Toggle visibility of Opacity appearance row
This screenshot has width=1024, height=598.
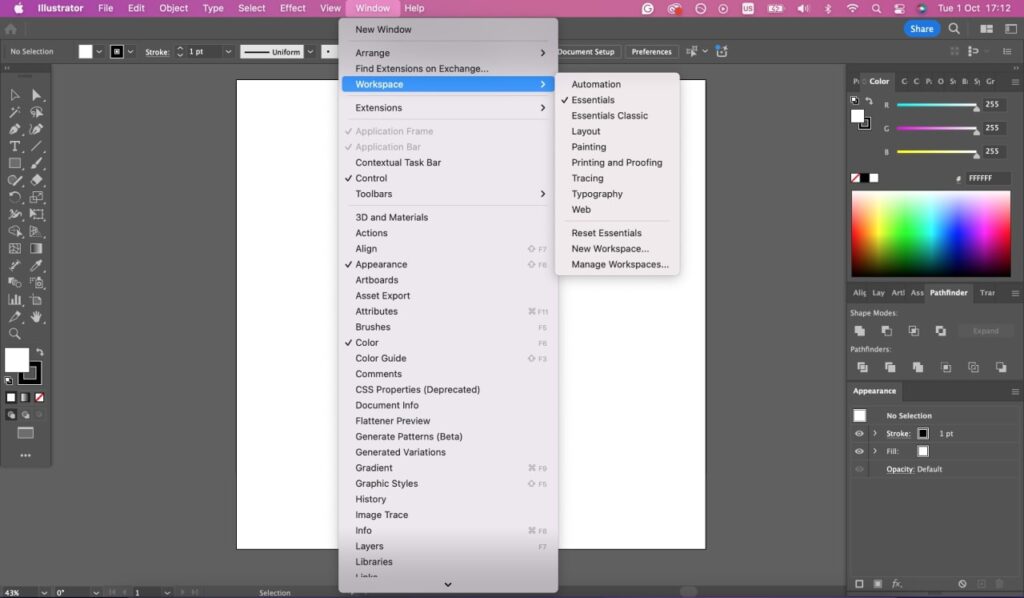(x=859, y=469)
